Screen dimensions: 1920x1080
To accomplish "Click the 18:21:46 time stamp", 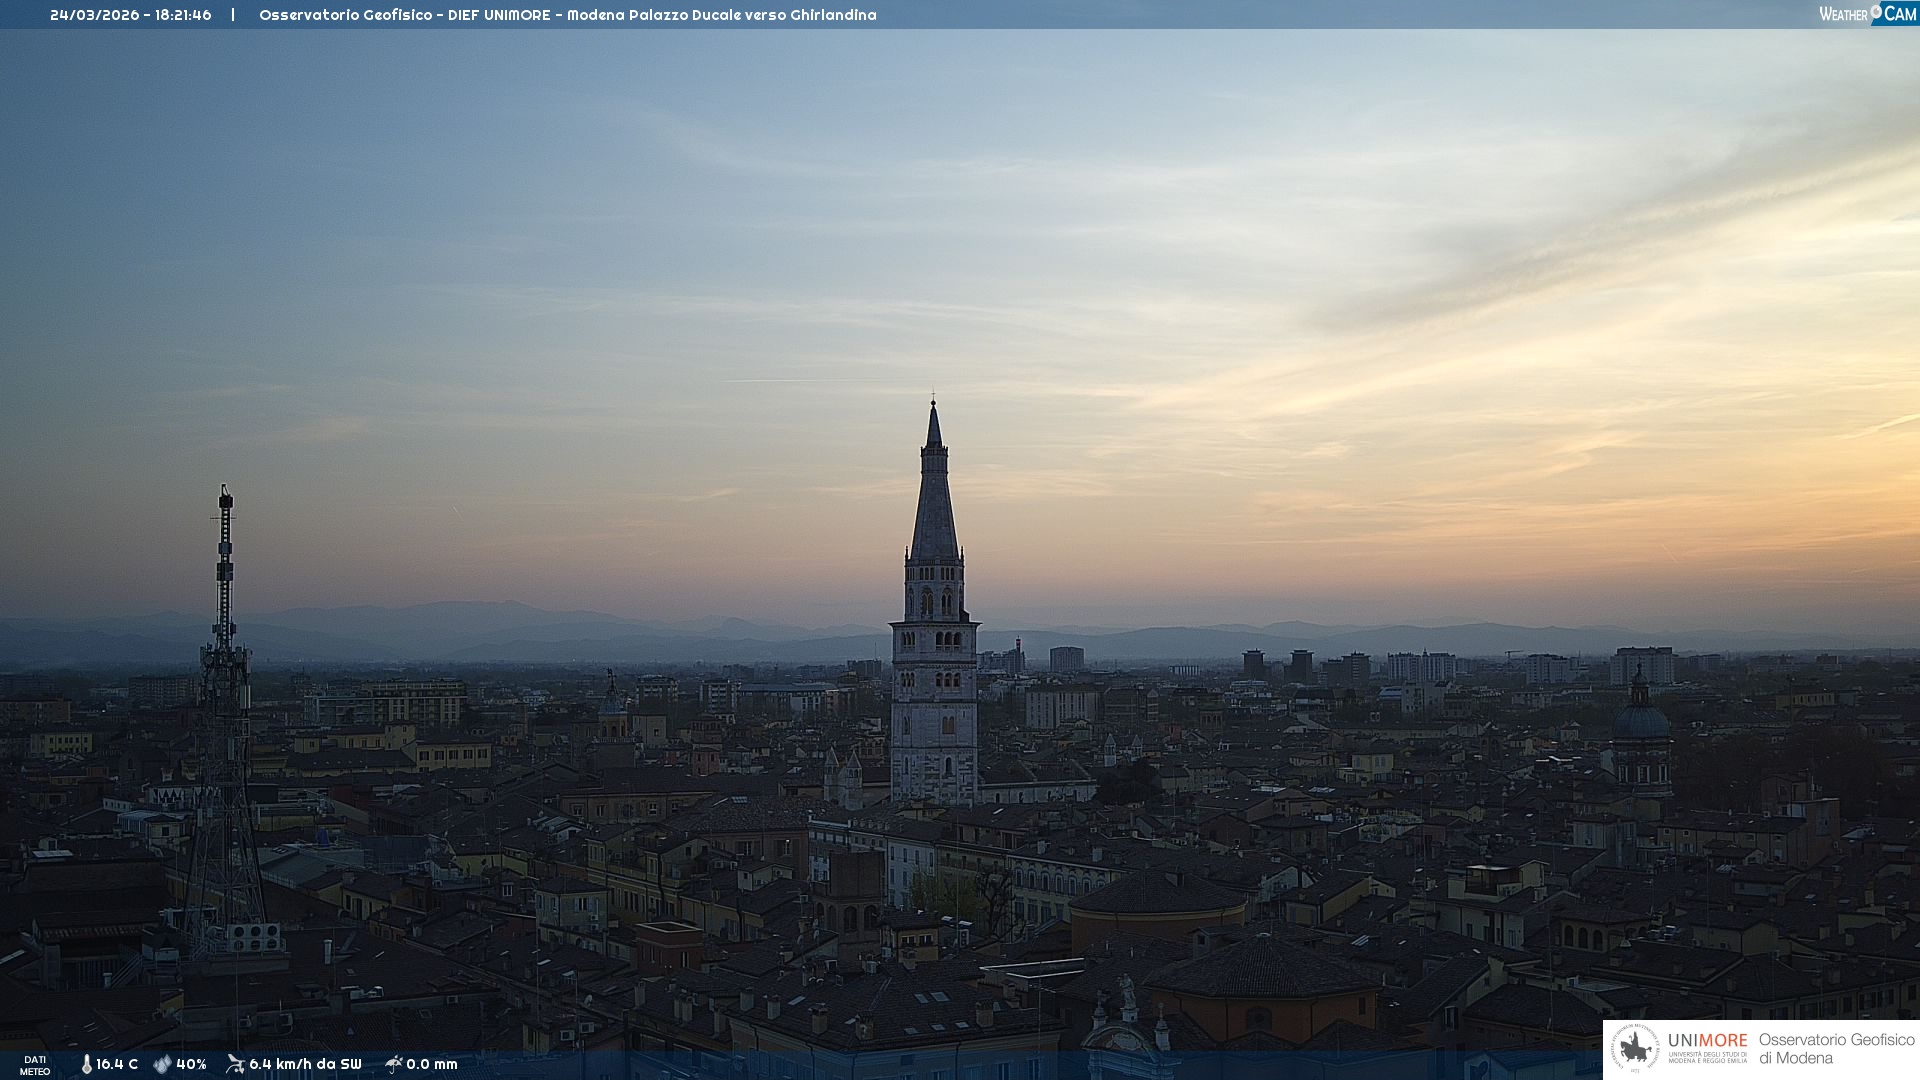I will pyautogui.click(x=183, y=15).
